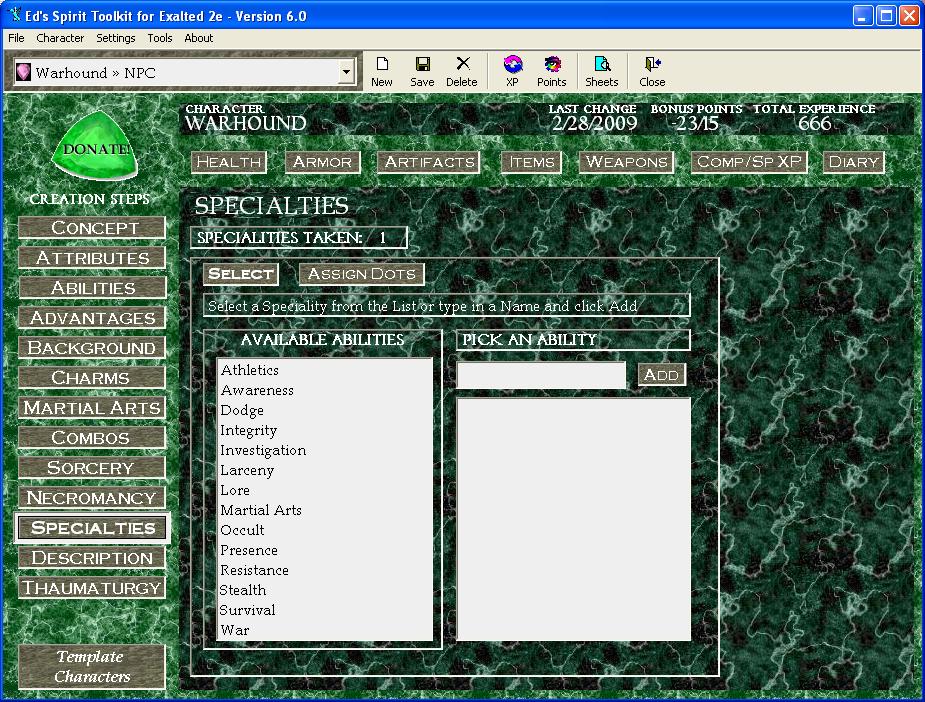This screenshot has width=925, height=702.
Task: Open the Settings menu
Action: (x=116, y=38)
